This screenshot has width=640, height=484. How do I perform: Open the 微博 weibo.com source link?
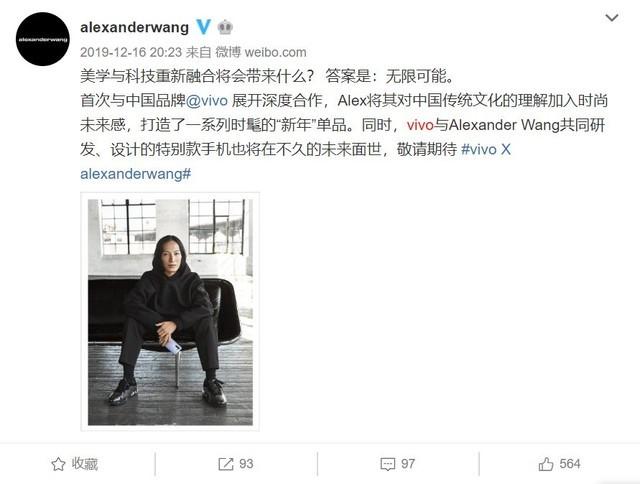pyautogui.click(x=261, y=52)
